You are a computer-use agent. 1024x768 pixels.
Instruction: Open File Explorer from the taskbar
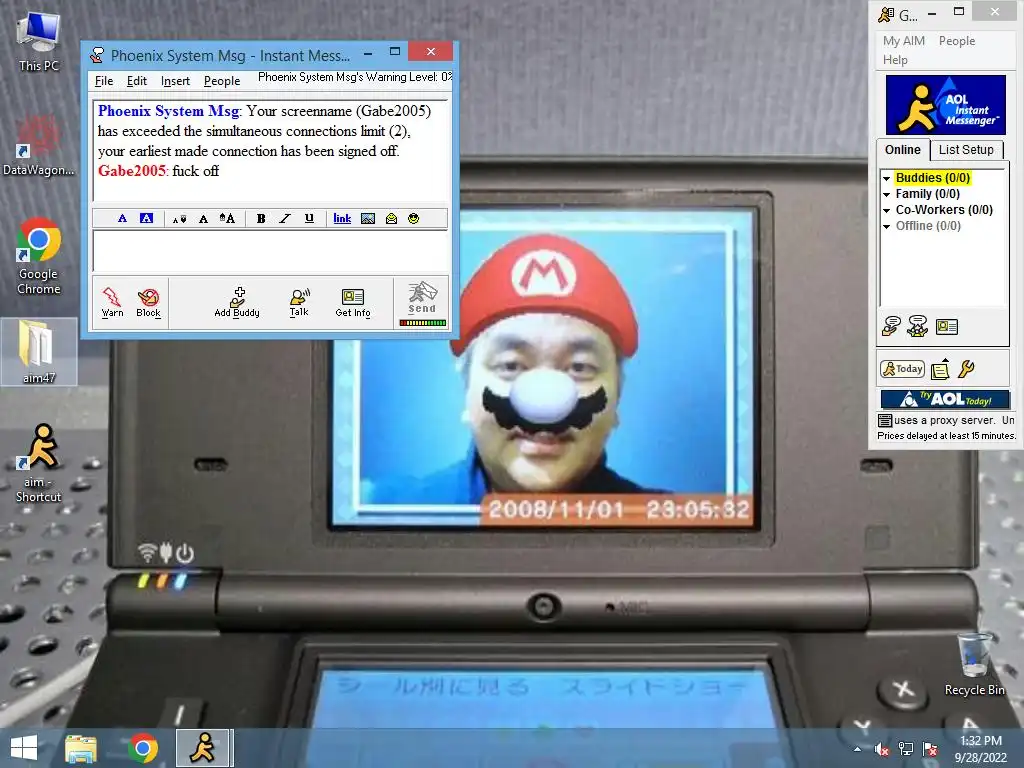coord(81,748)
